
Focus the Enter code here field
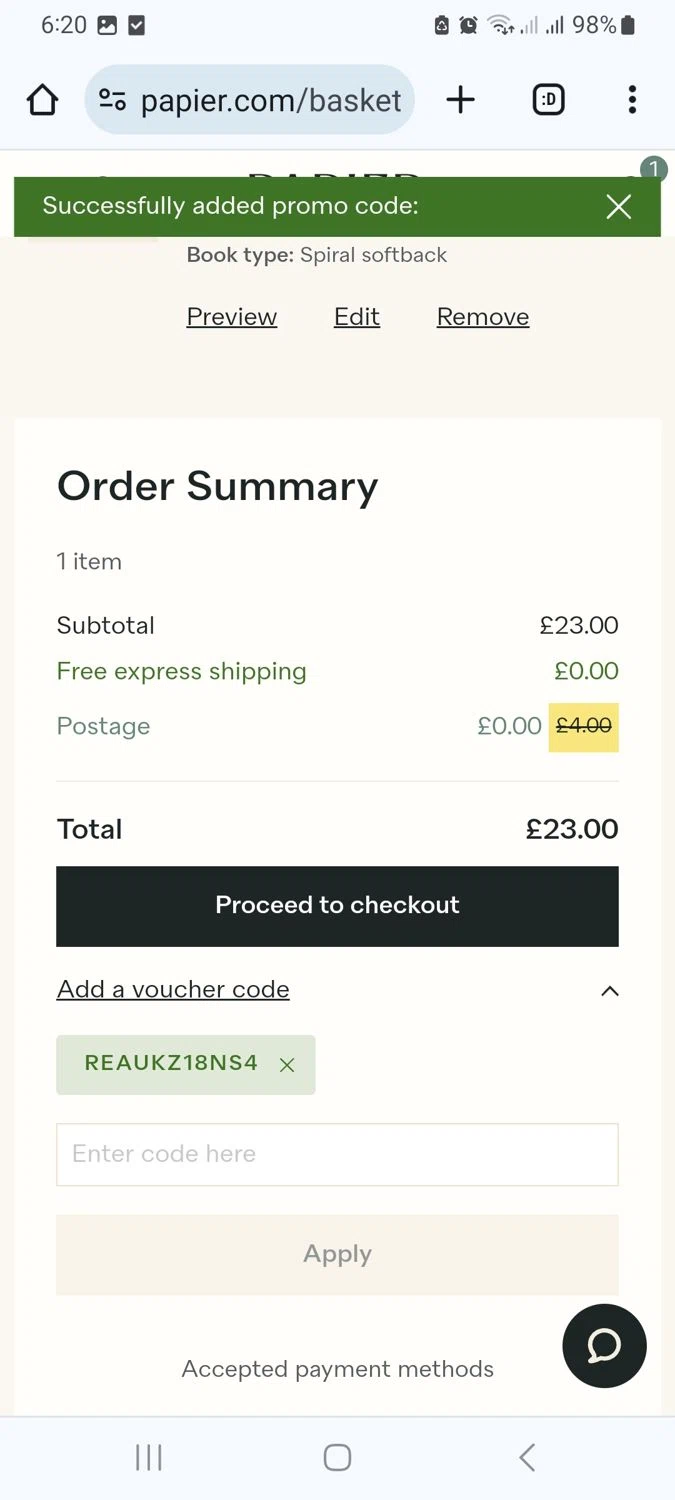(337, 1154)
